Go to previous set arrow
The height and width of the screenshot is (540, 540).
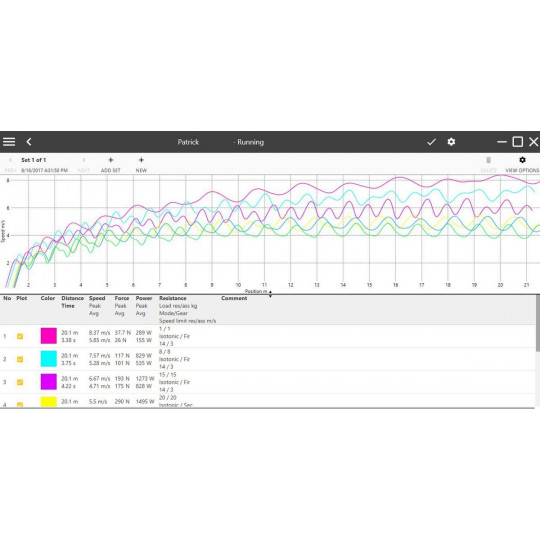click(x=10, y=160)
